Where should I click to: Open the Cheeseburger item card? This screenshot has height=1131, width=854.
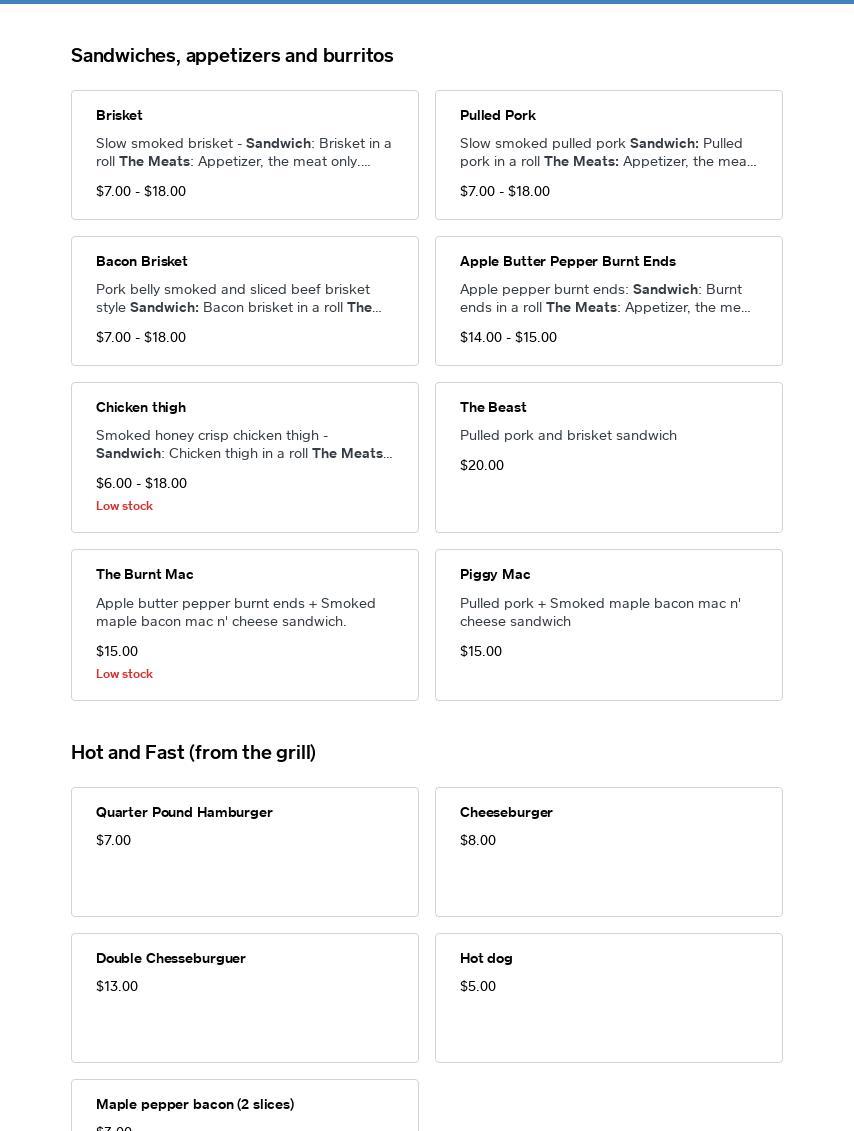pos(608,852)
